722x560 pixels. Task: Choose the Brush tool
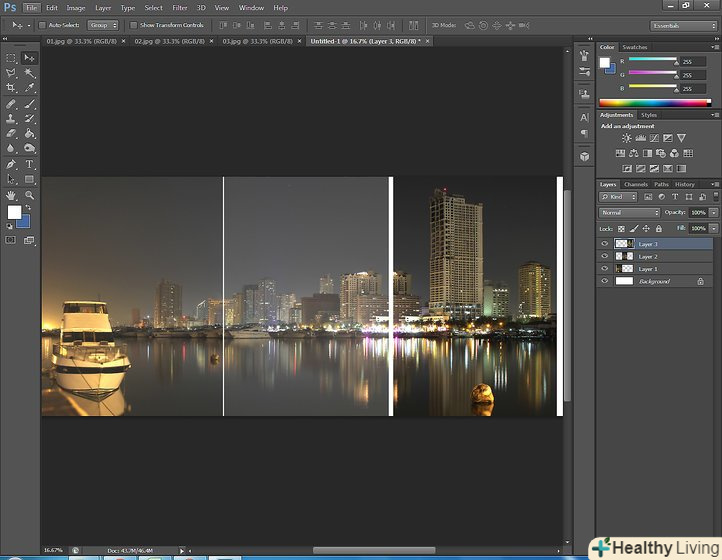(x=29, y=103)
